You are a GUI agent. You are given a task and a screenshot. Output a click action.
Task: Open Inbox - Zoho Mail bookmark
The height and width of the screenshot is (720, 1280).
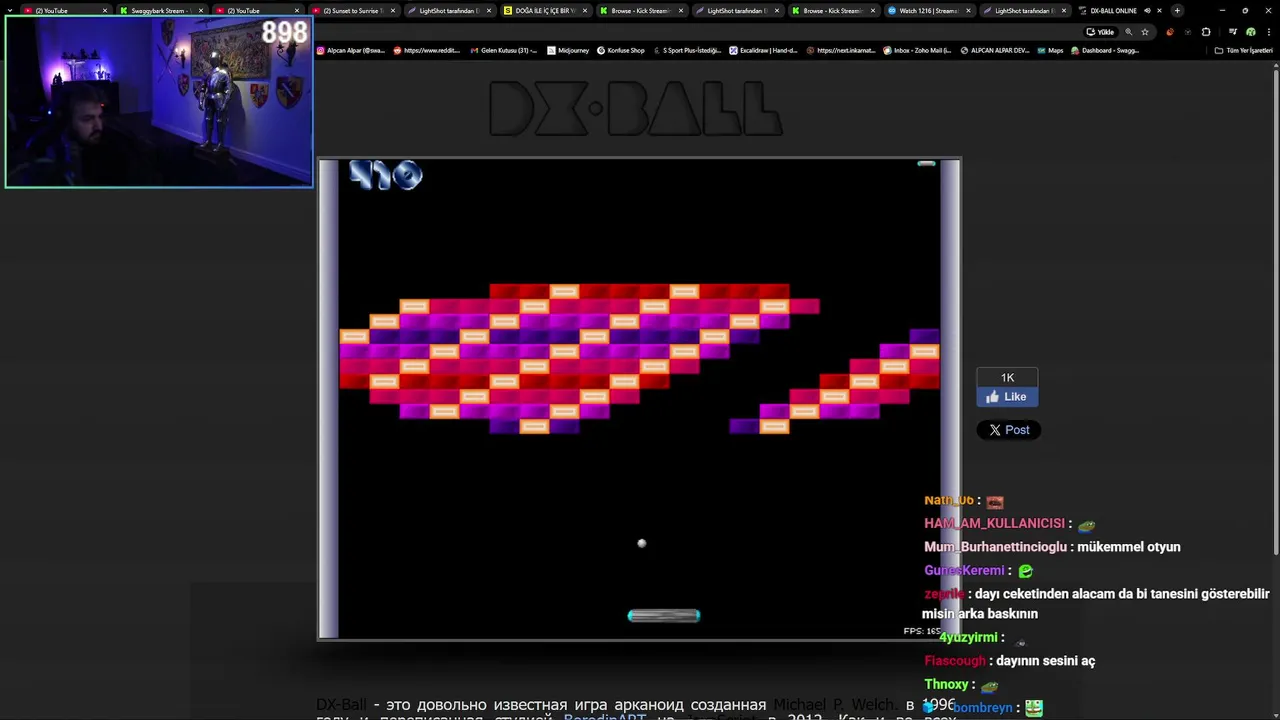917,50
